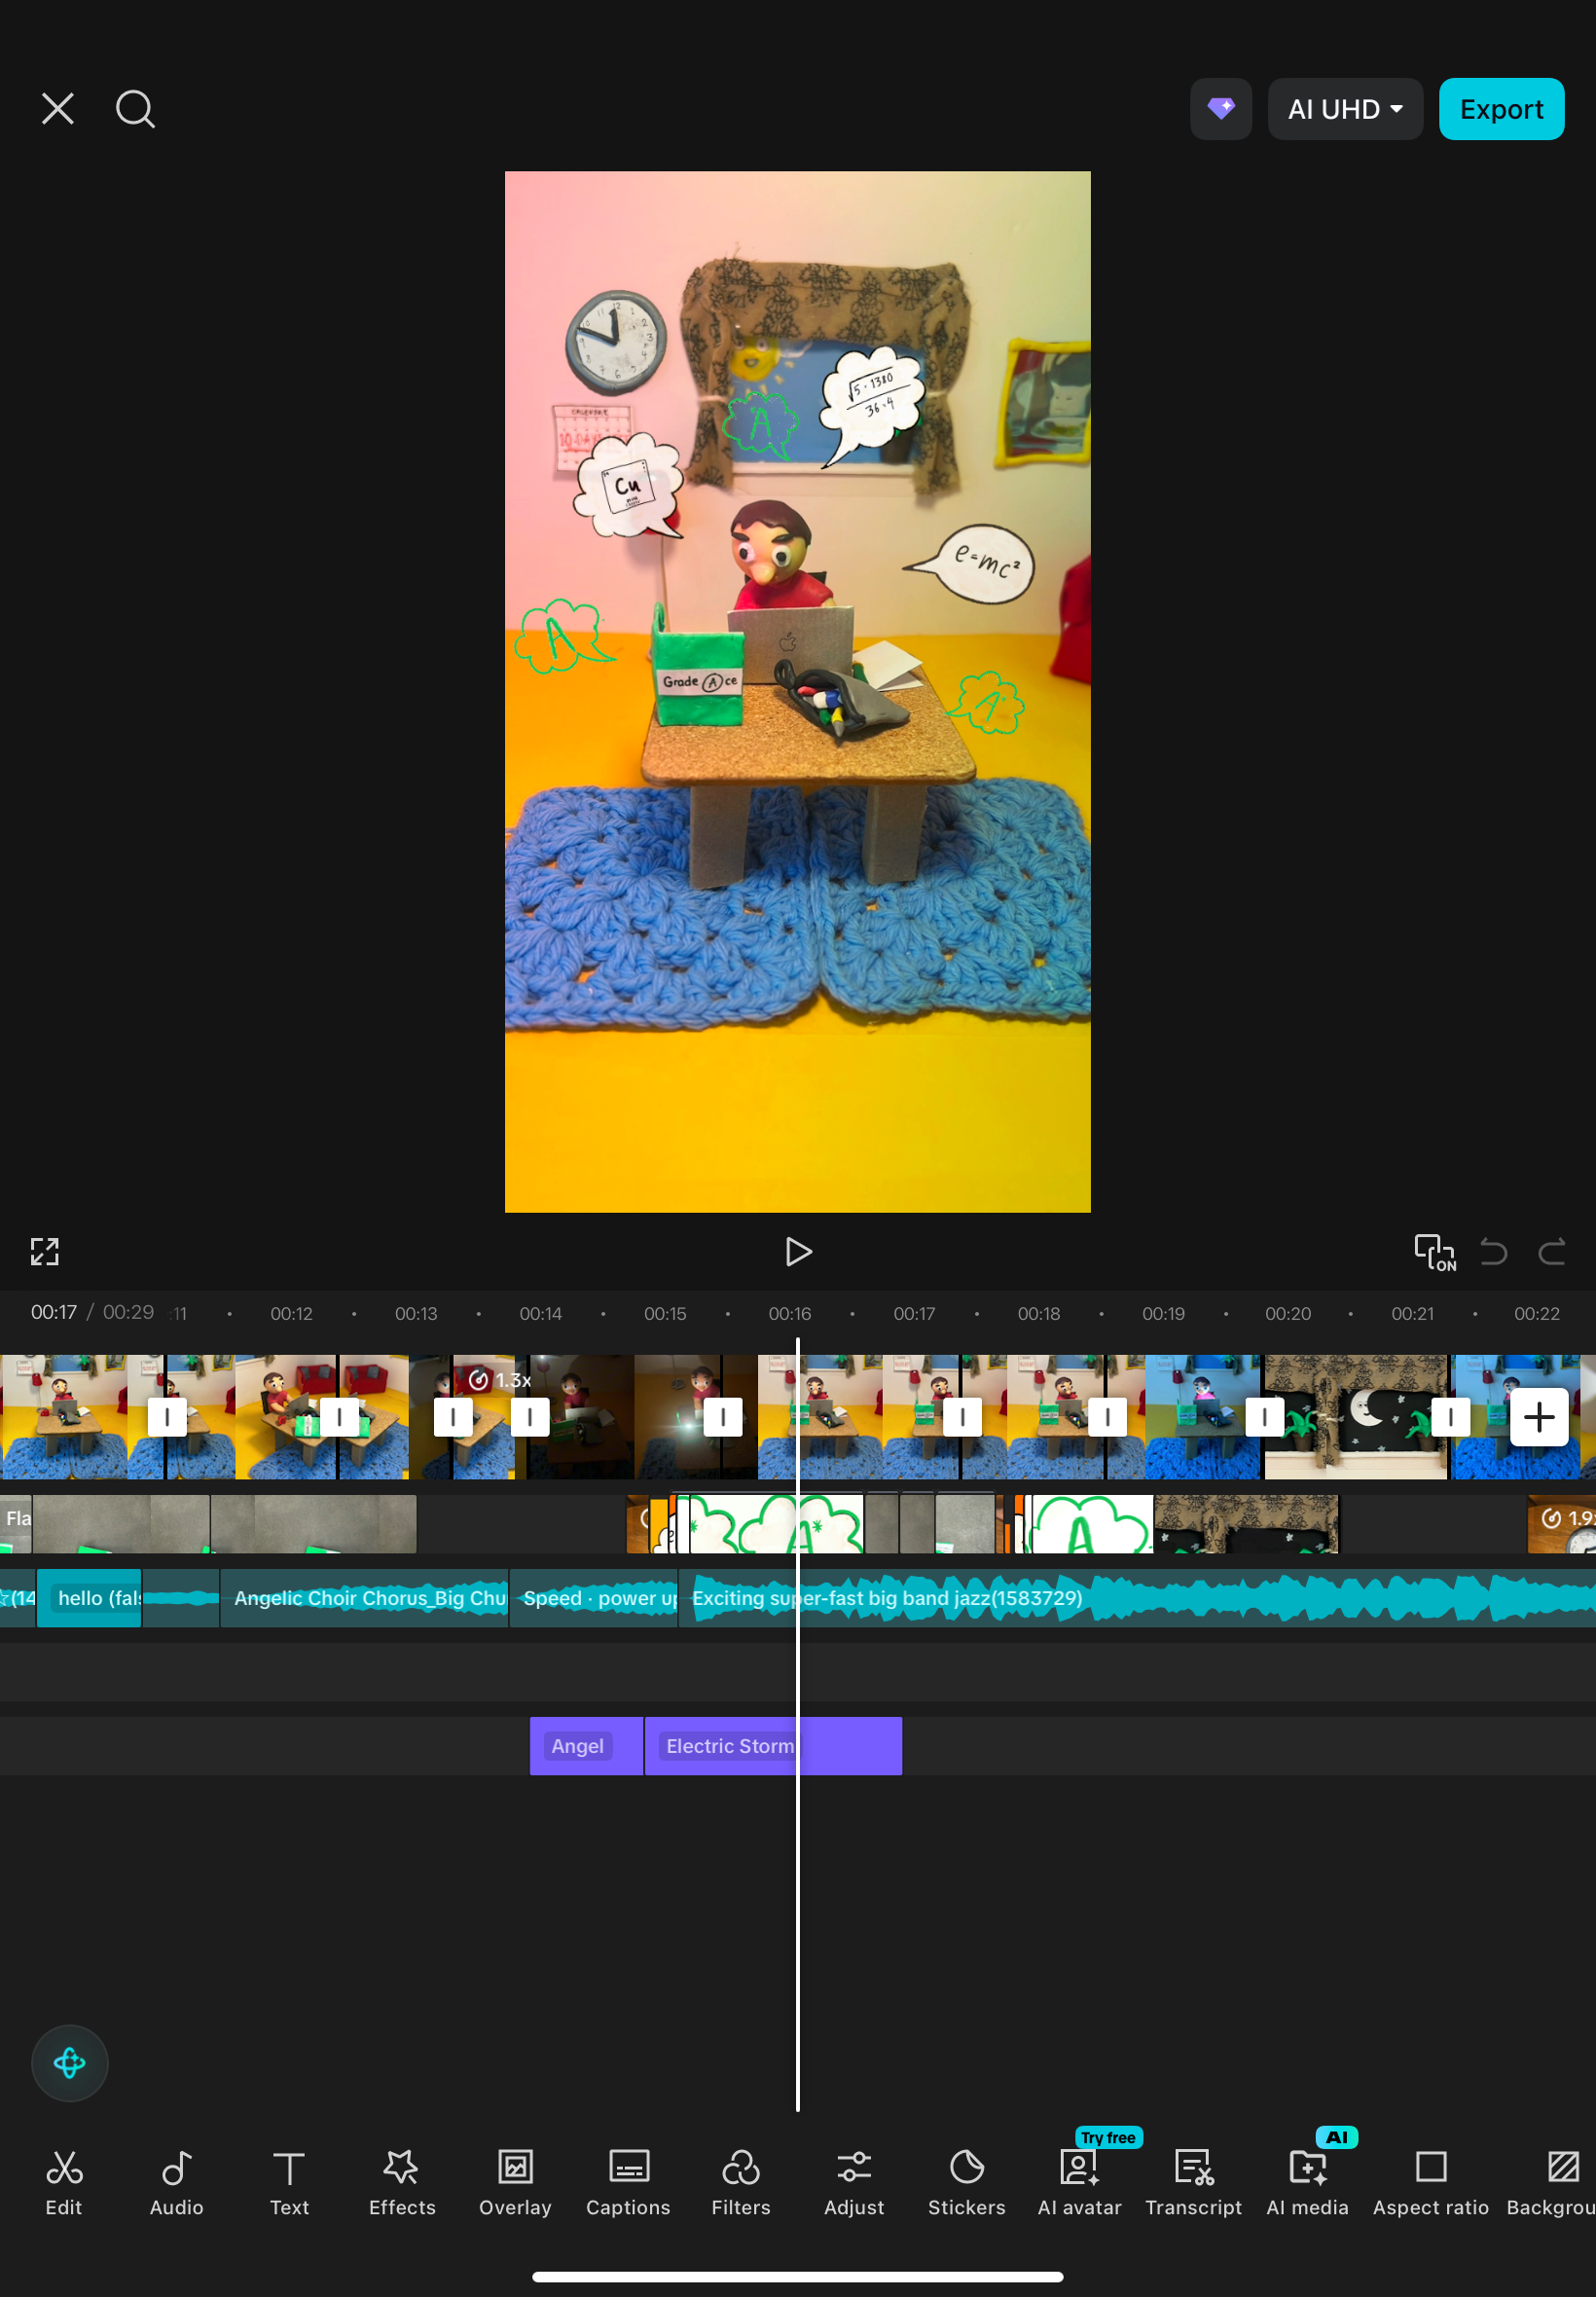
Task: Tap the 00:17 current time readout
Action: (53, 1312)
